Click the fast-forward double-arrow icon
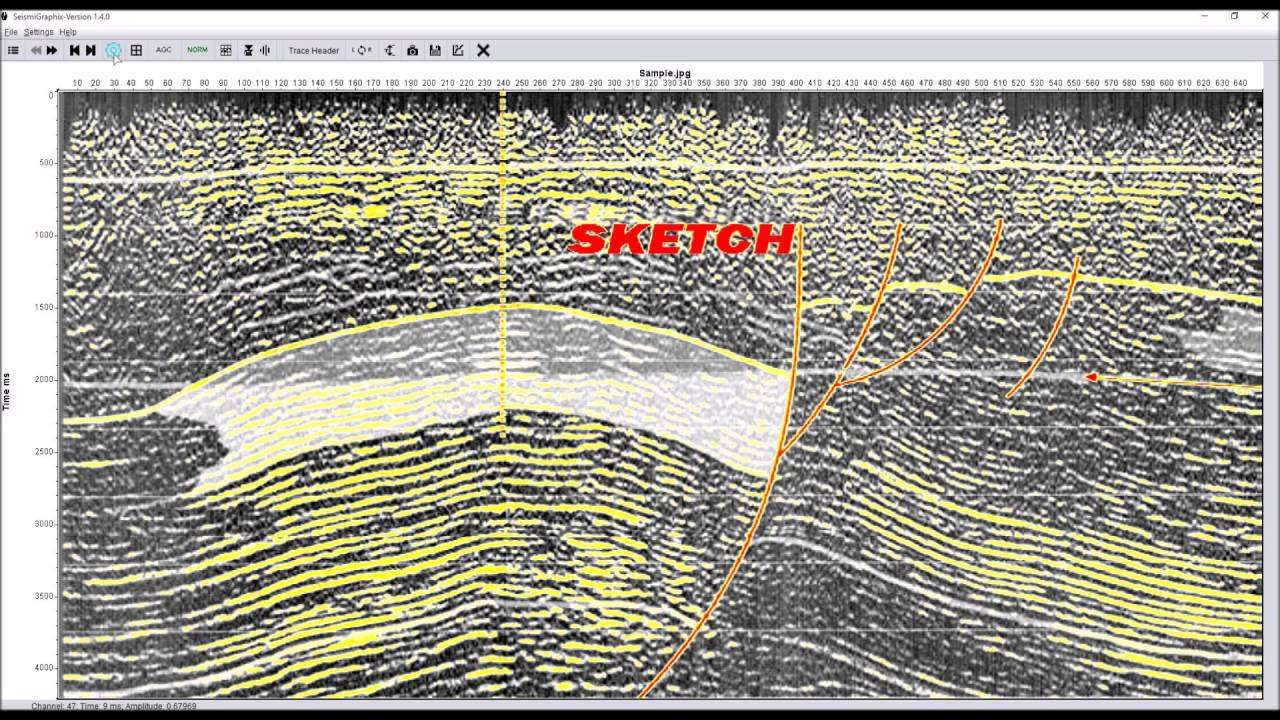Viewport: 1280px width, 720px height. tap(52, 50)
